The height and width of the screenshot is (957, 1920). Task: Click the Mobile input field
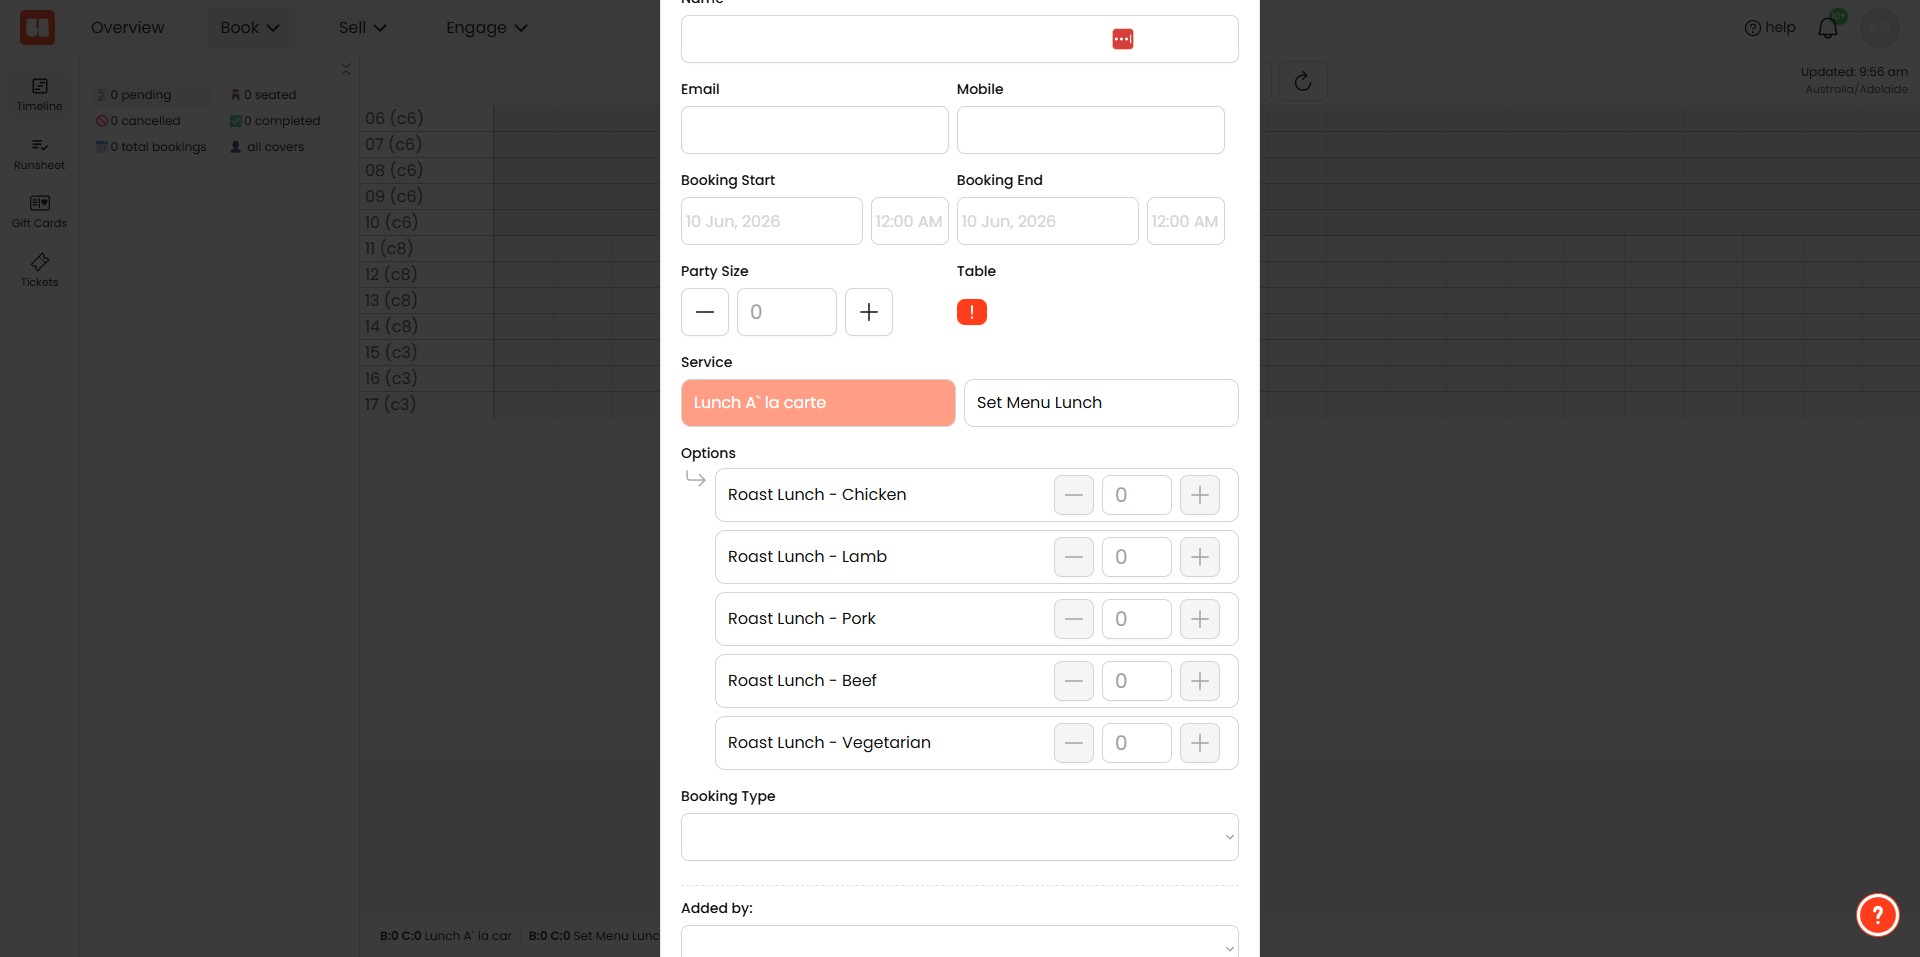[1091, 130]
